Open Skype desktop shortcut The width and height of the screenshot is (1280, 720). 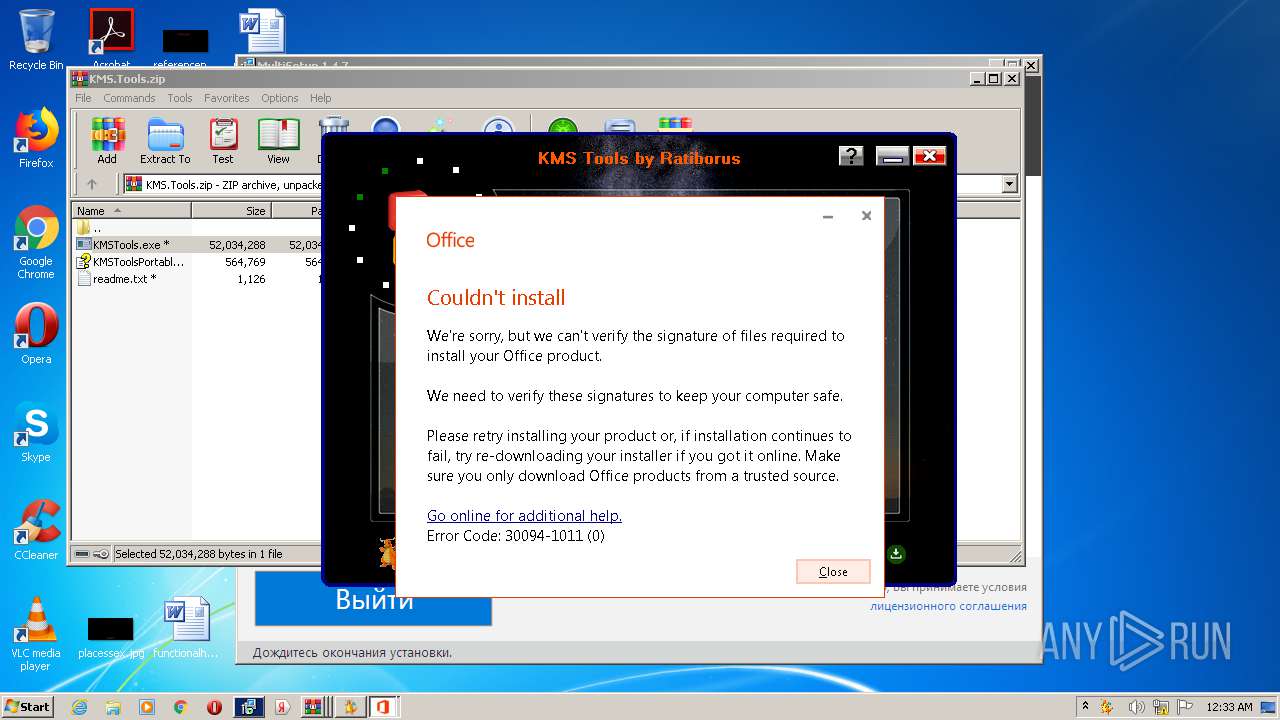click(36, 432)
